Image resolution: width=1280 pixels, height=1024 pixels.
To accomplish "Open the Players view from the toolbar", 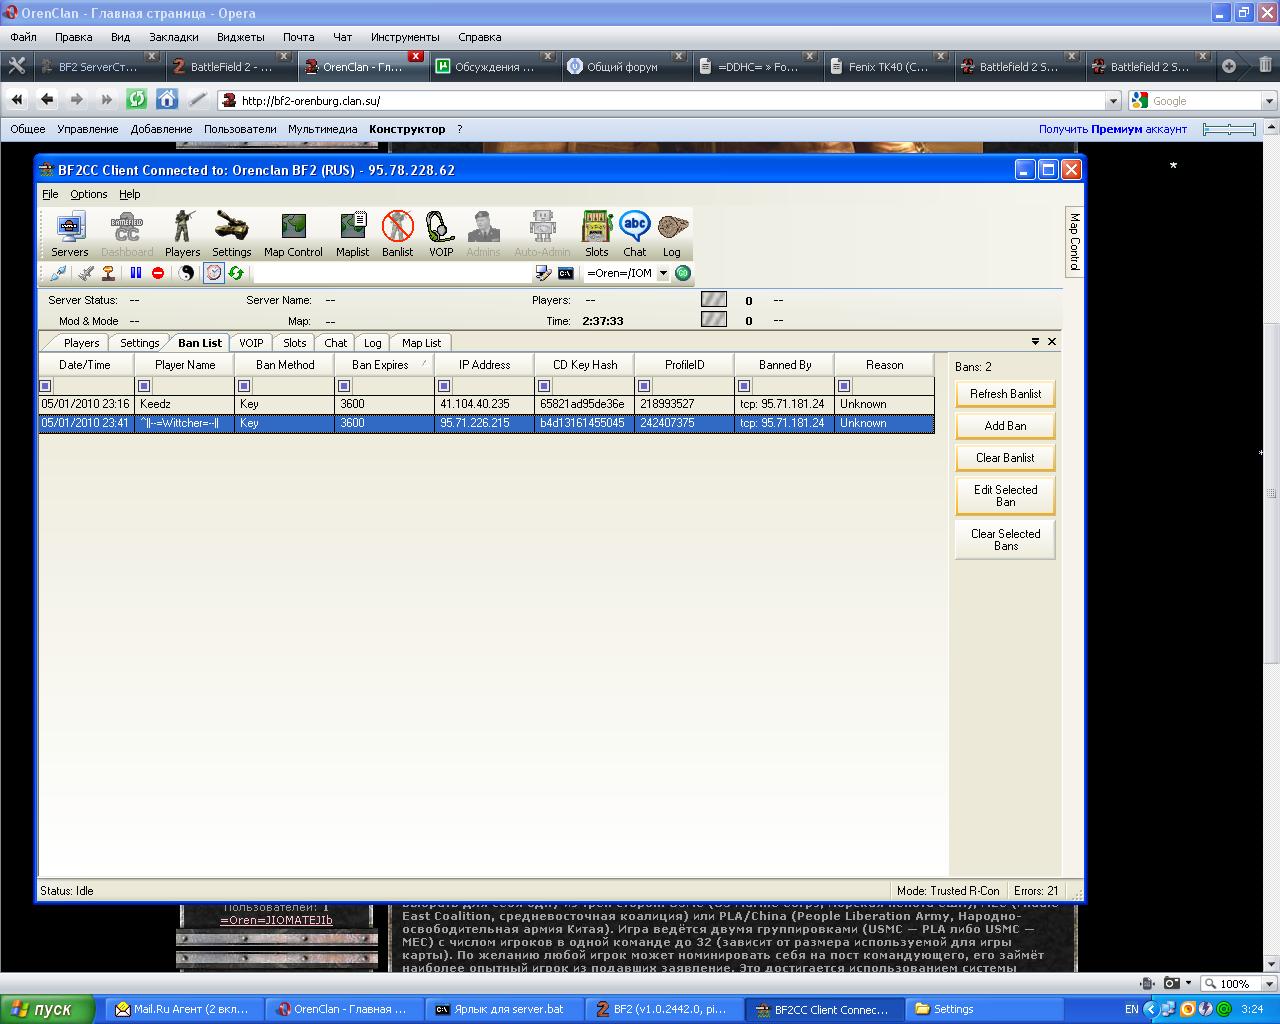I will pos(182,235).
